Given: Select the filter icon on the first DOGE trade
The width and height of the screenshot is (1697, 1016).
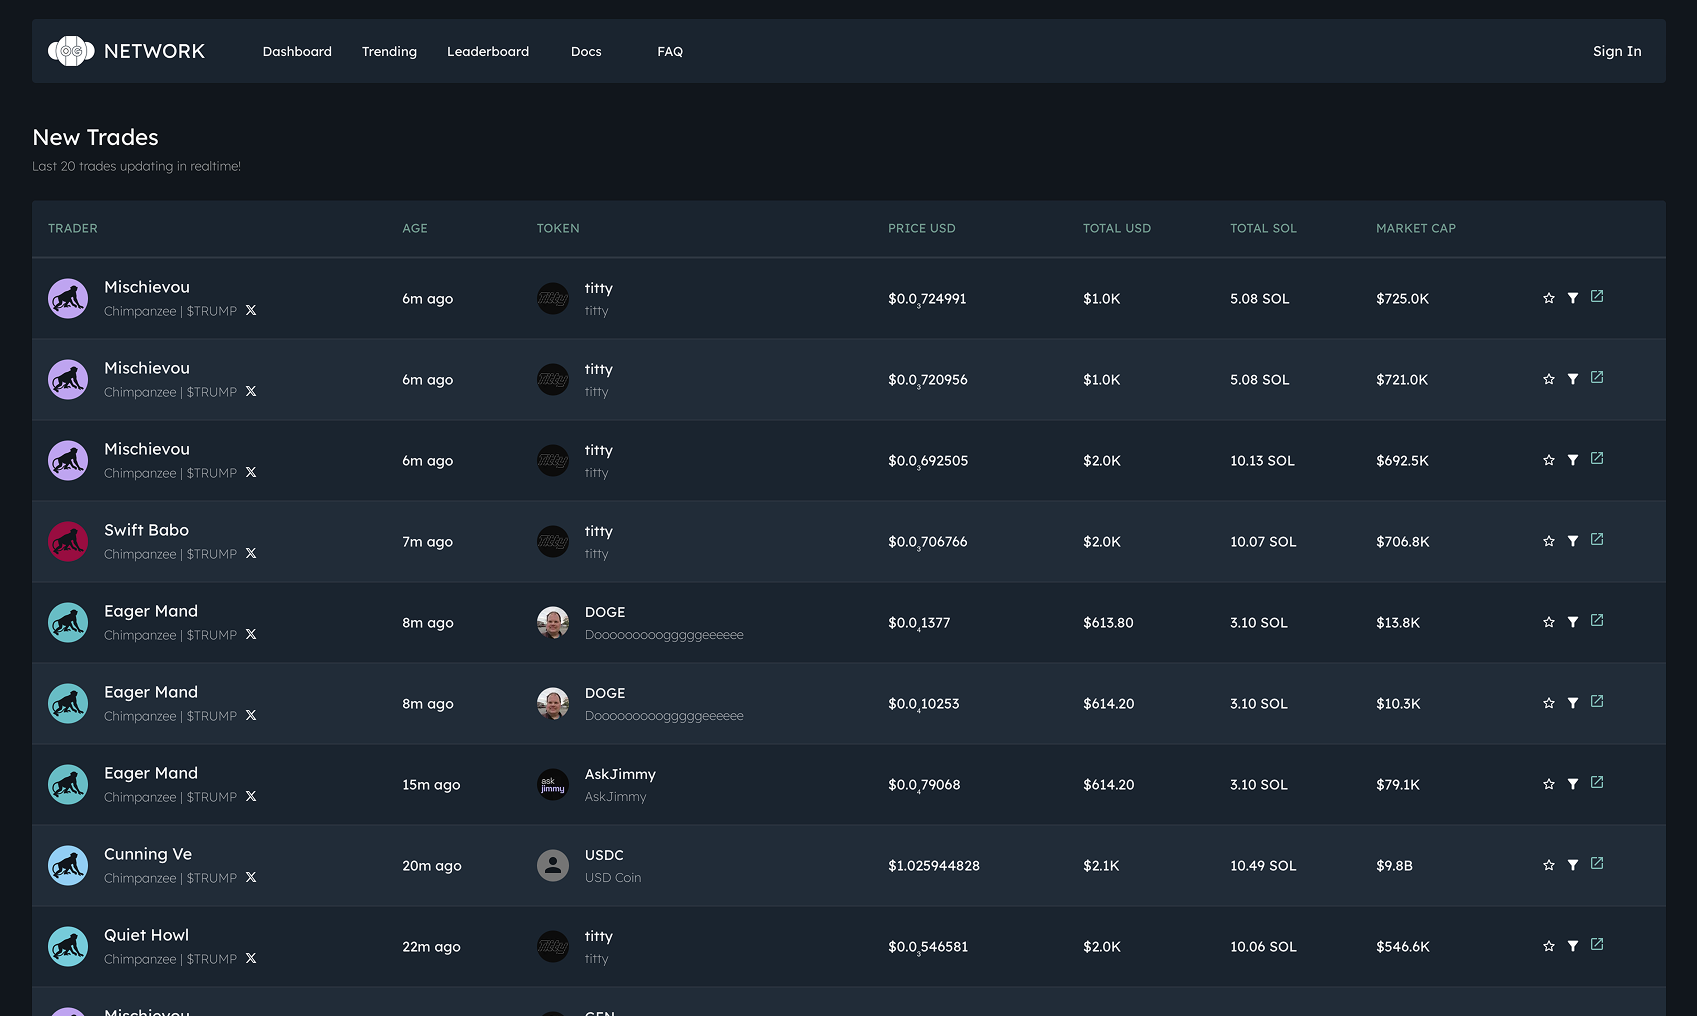Looking at the screenshot, I should click(1573, 621).
